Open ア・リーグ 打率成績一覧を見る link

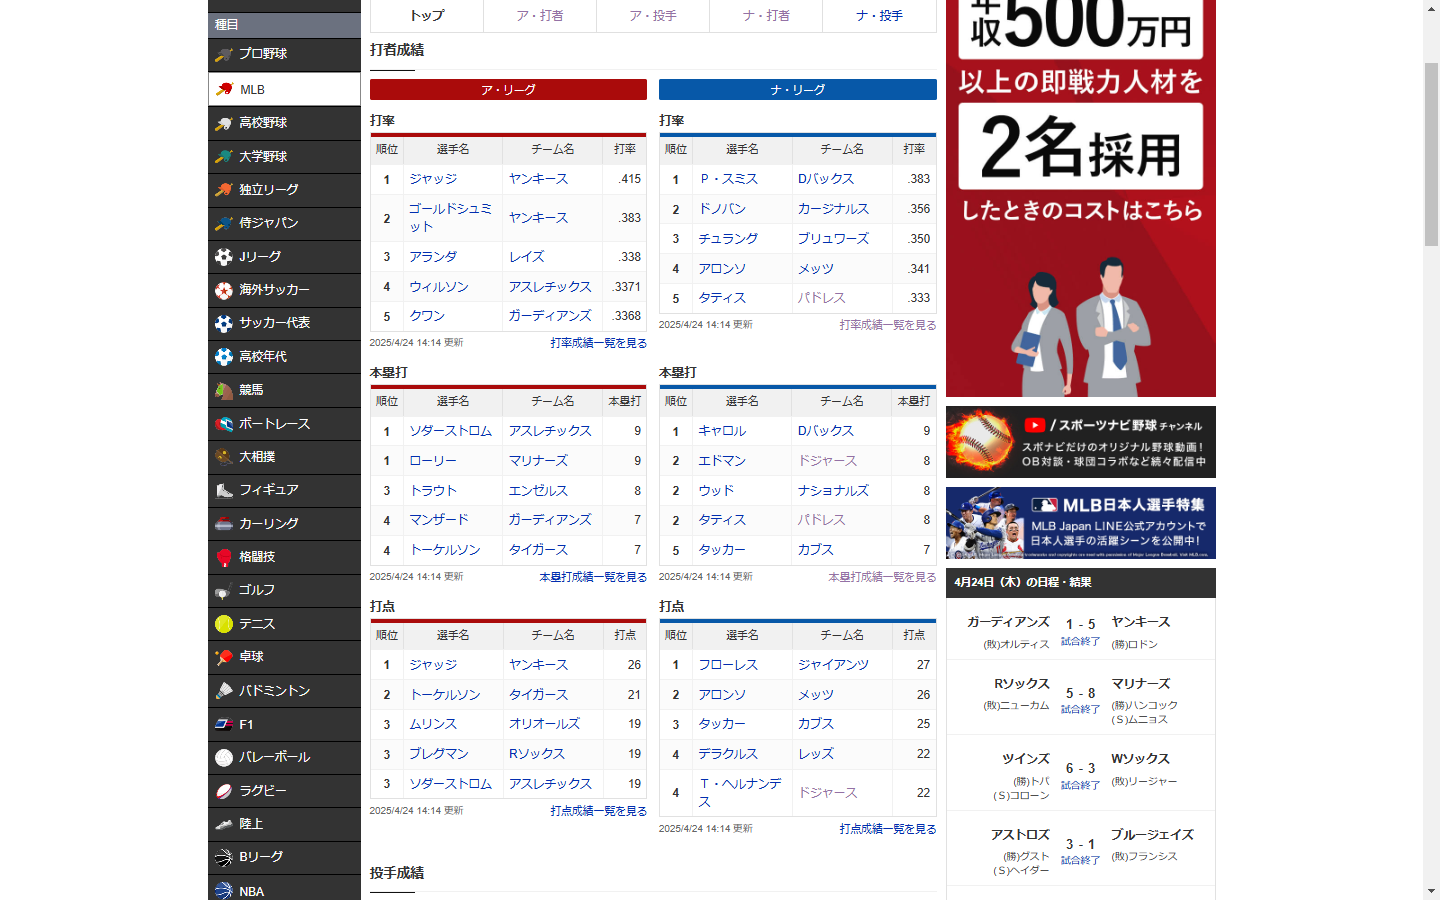pyautogui.click(x=598, y=343)
